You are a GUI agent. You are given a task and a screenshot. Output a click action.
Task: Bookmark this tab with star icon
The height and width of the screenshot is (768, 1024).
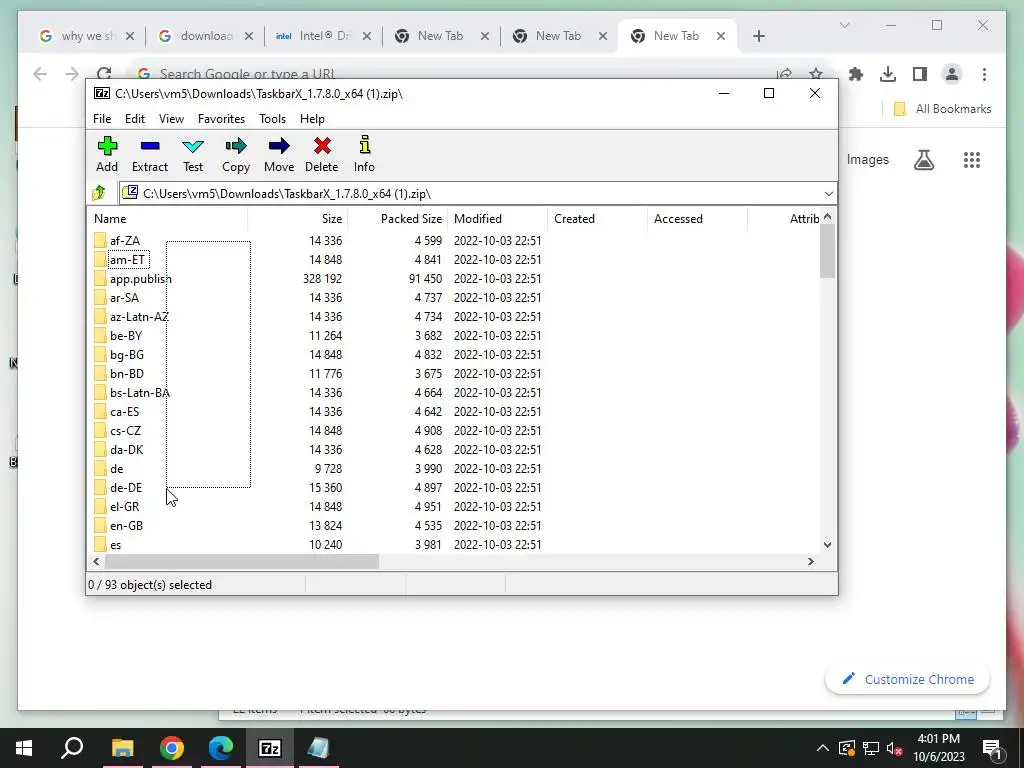tap(816, 74)
